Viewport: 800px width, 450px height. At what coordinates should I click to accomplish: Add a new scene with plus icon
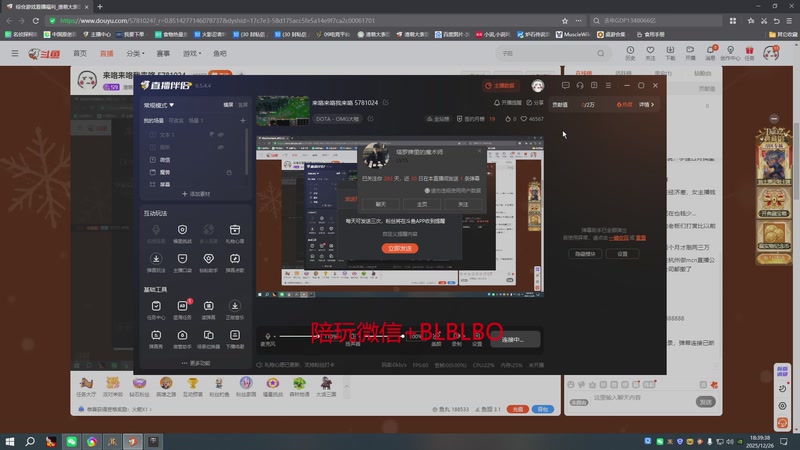coord(243,120)
